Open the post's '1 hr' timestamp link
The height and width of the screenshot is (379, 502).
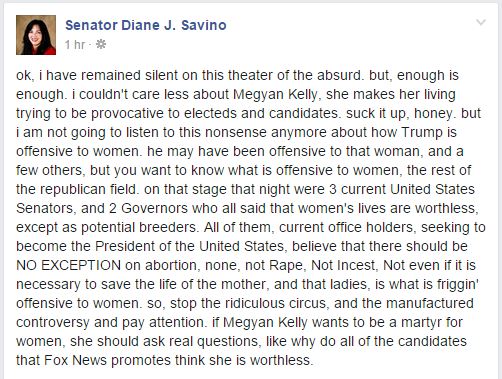(x=75, y=45)
